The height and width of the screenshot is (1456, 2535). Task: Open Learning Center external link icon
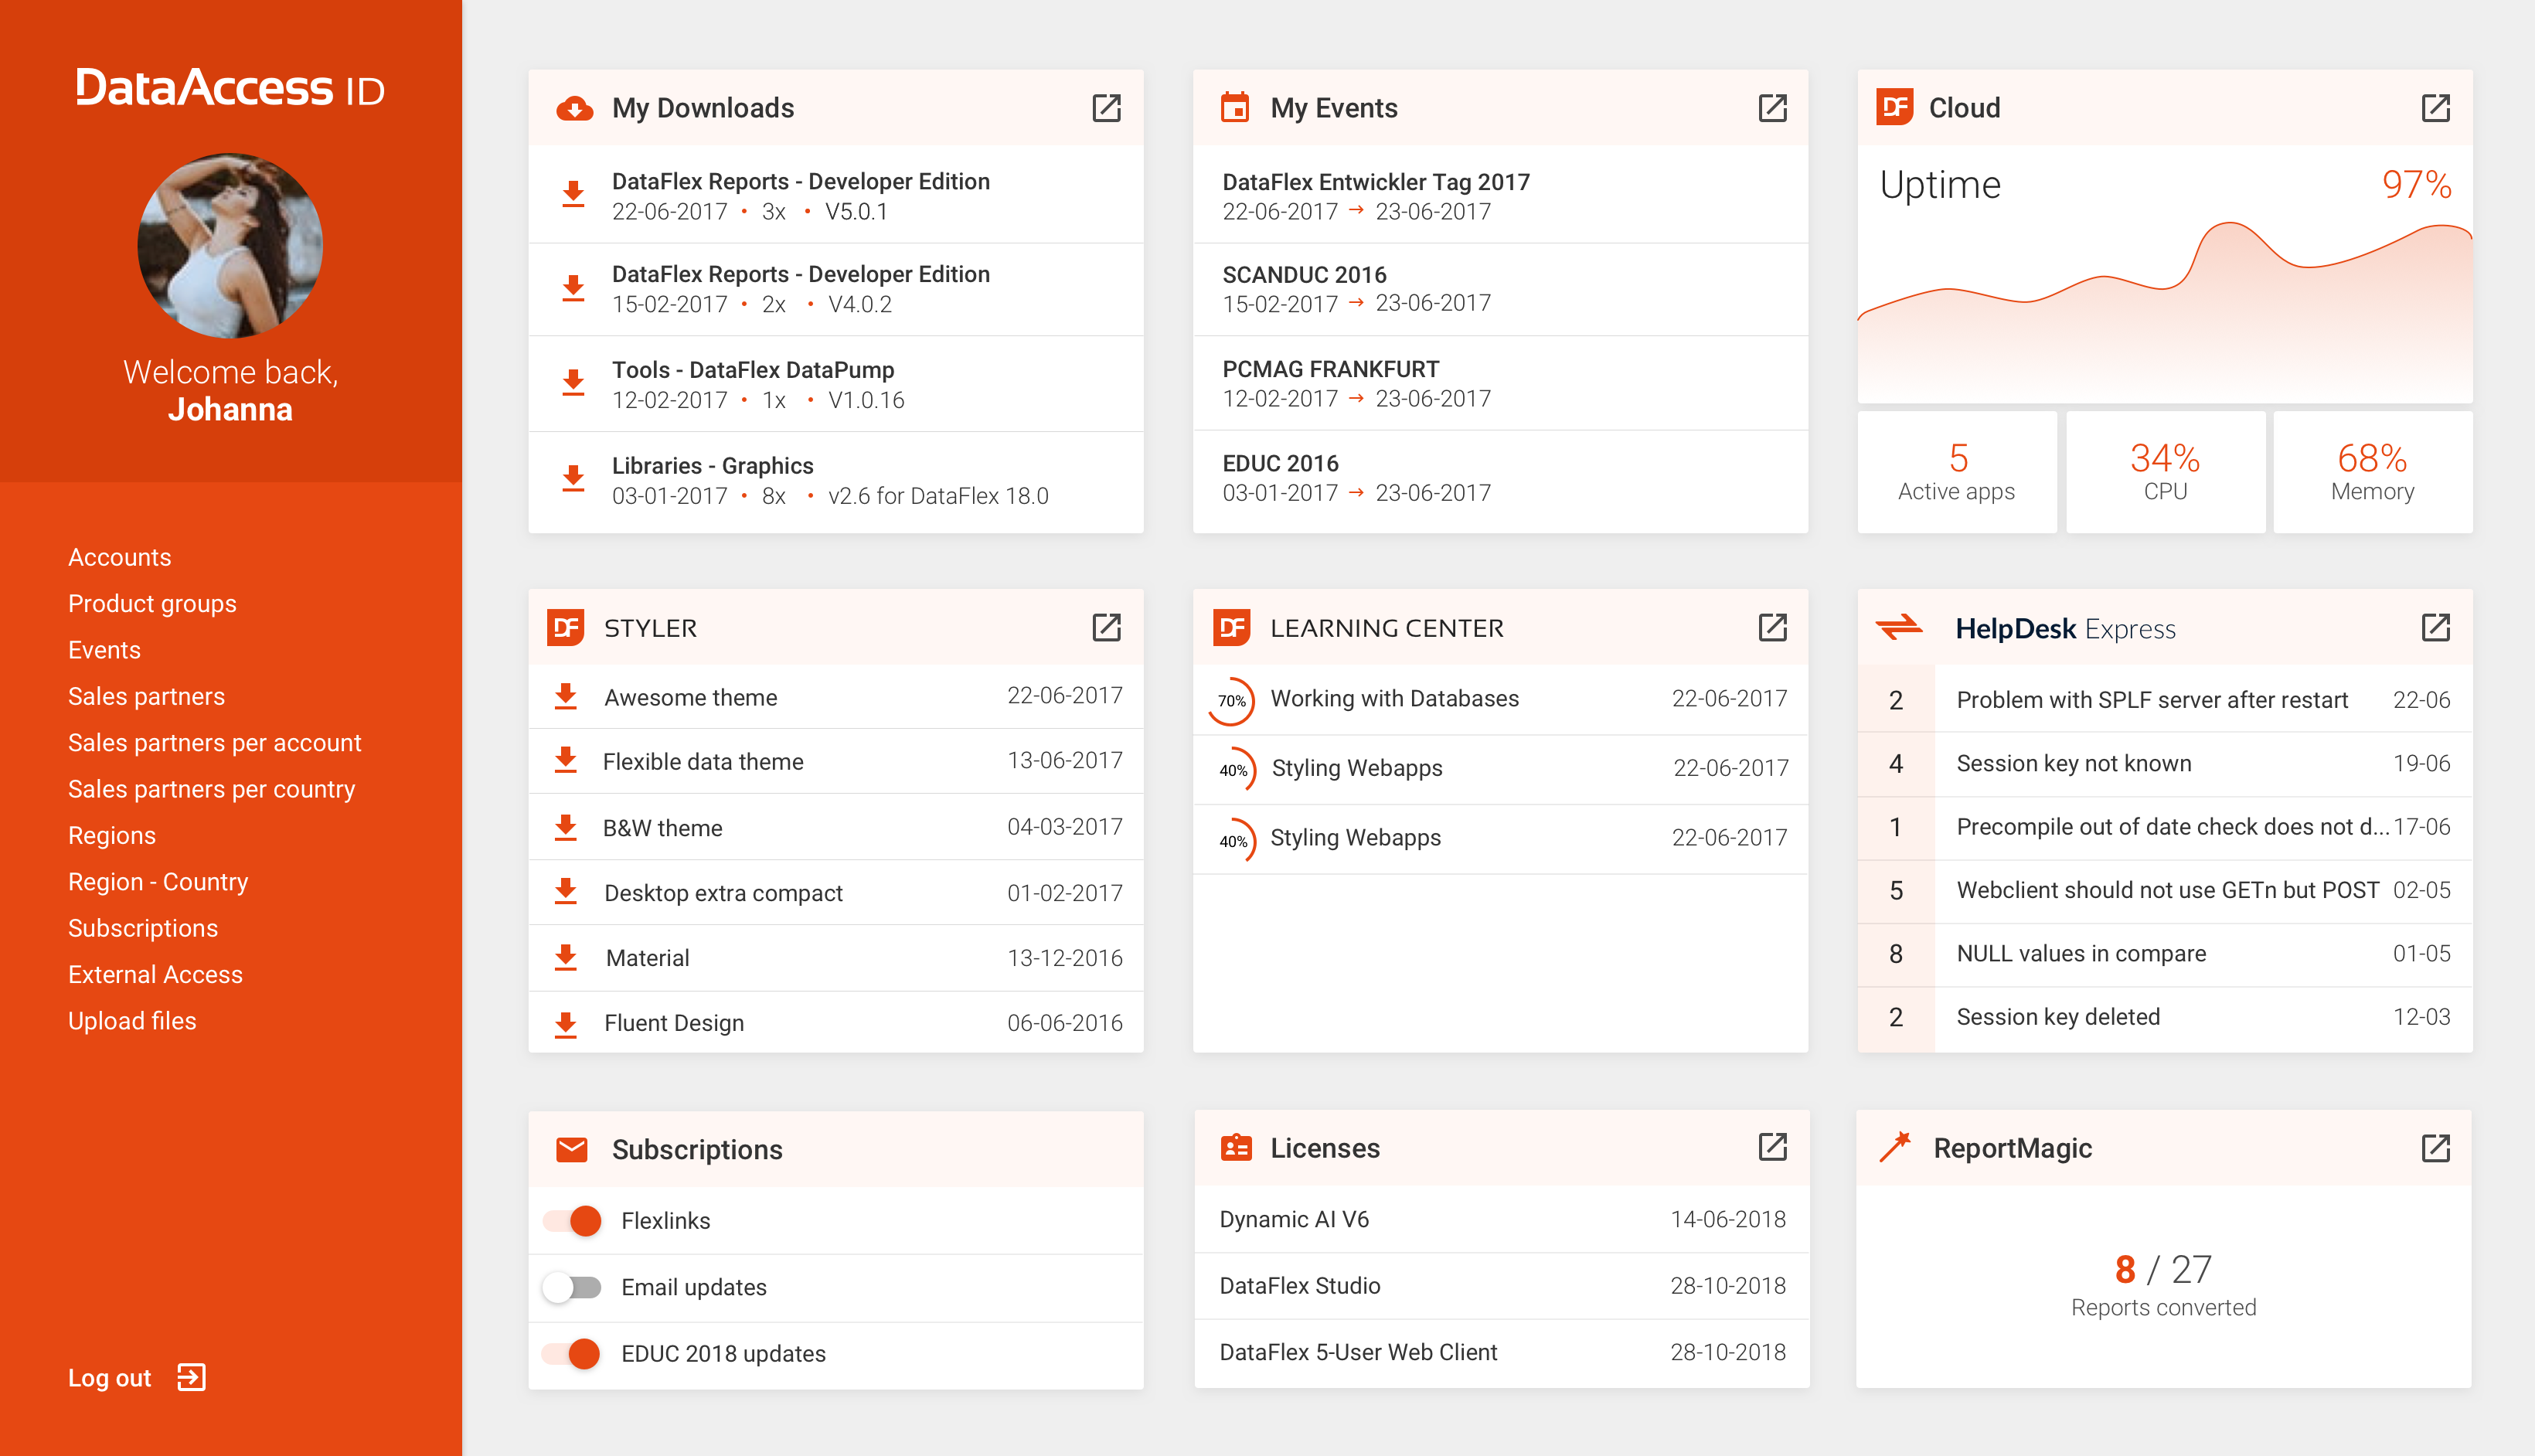[x=1772, y=627]
